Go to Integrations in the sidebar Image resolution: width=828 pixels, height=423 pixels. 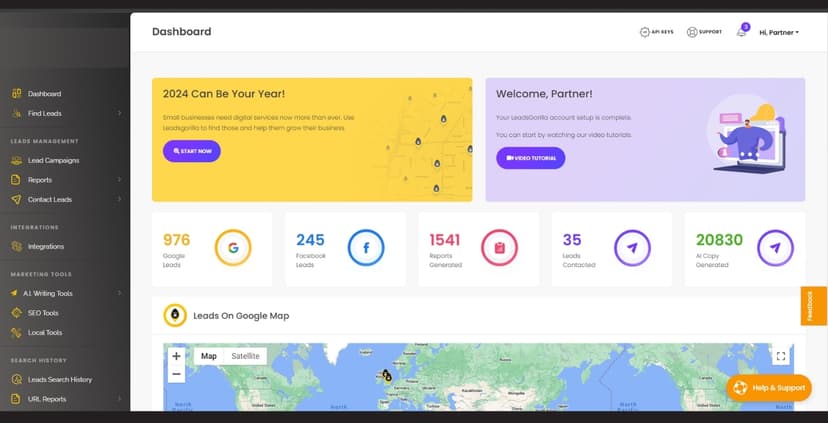point(45,247)
